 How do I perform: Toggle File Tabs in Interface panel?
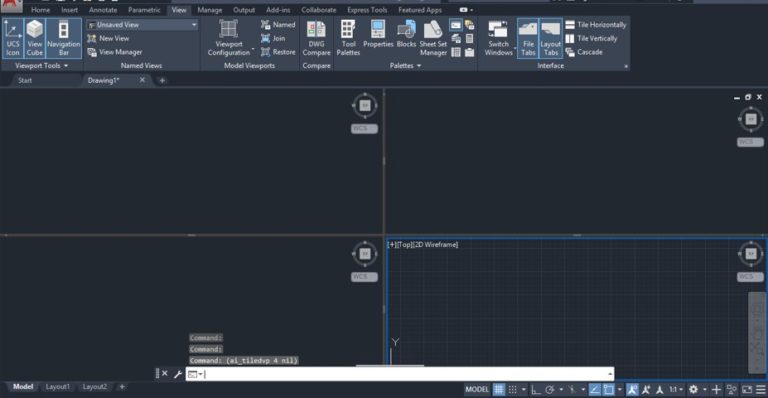click(x=528, y=38)
